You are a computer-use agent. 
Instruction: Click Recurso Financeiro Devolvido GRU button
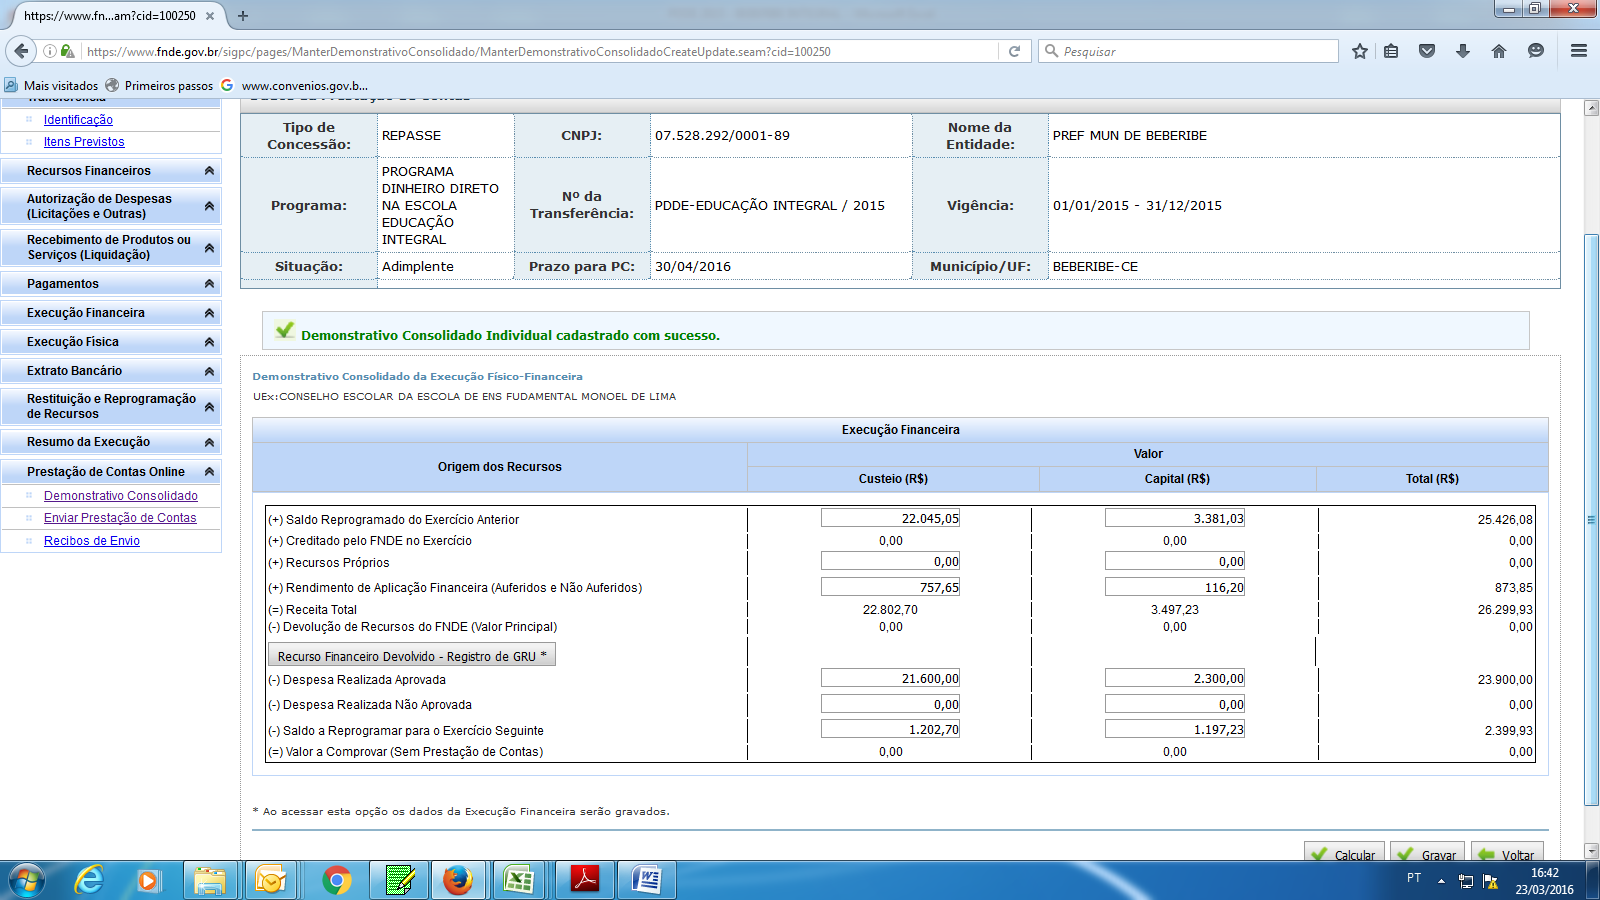click(x=411, y=656)
